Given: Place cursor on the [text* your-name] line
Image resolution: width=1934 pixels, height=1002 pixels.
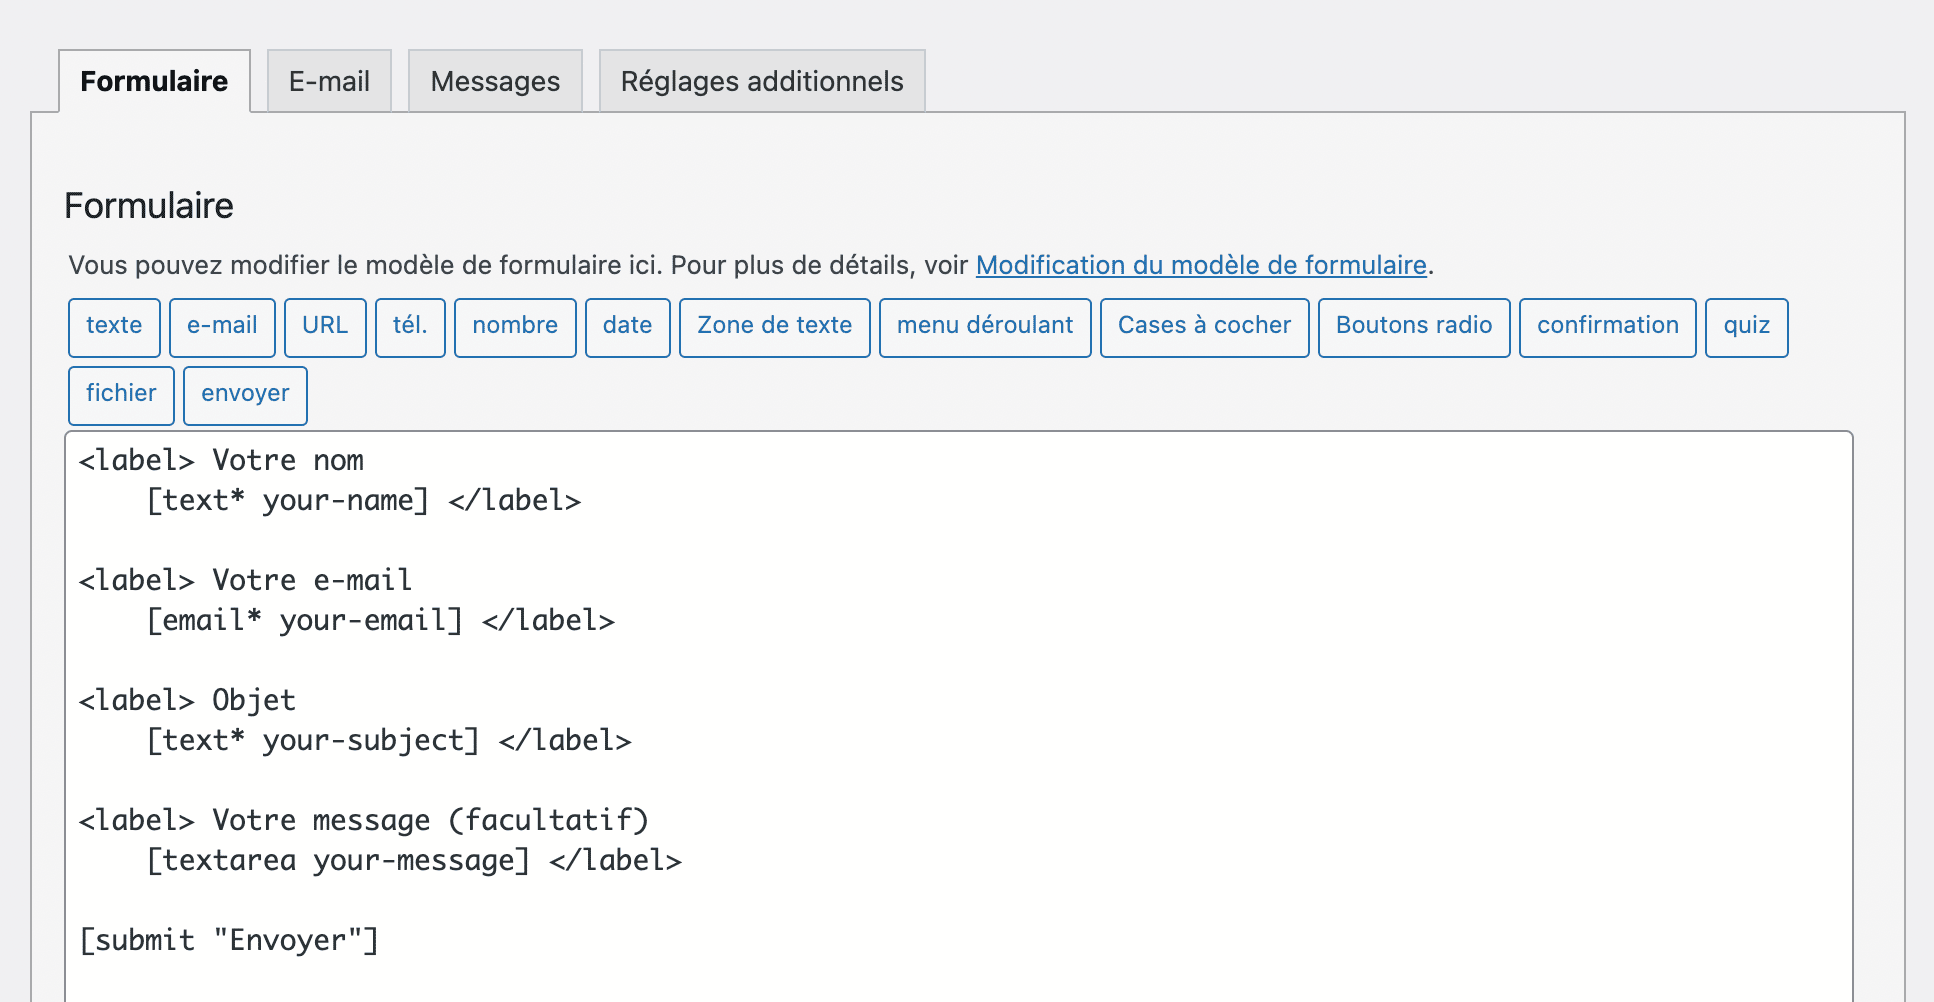Looking at the screenshot, I should click(x=364, y=500).
